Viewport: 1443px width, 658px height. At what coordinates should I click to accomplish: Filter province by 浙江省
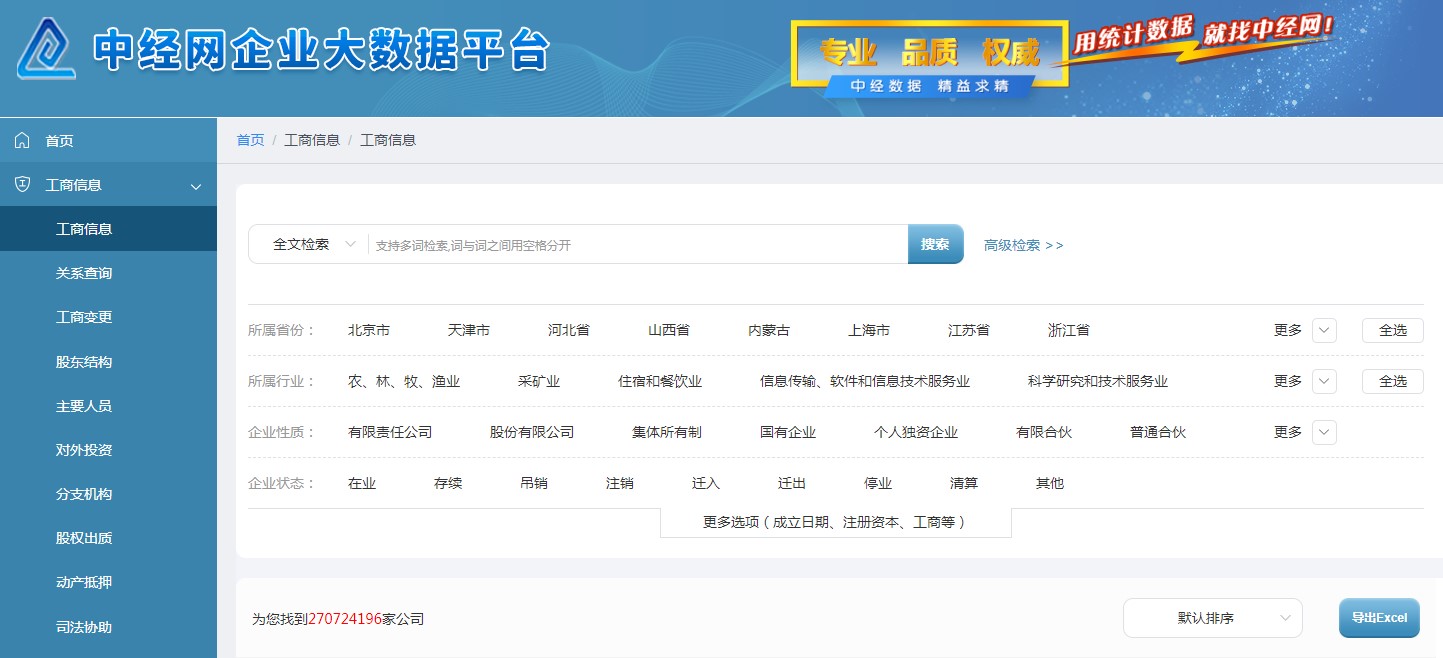[1069, 330]
